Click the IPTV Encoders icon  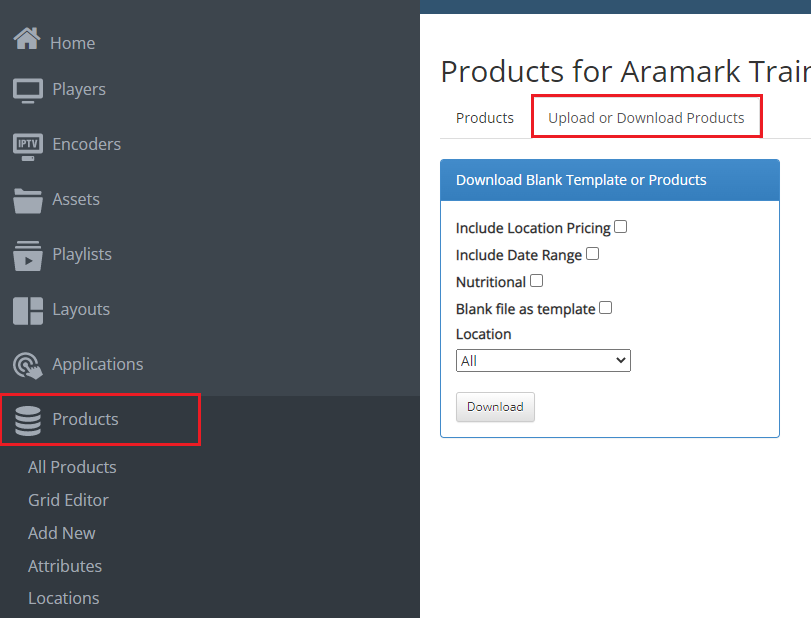(28, 145)
